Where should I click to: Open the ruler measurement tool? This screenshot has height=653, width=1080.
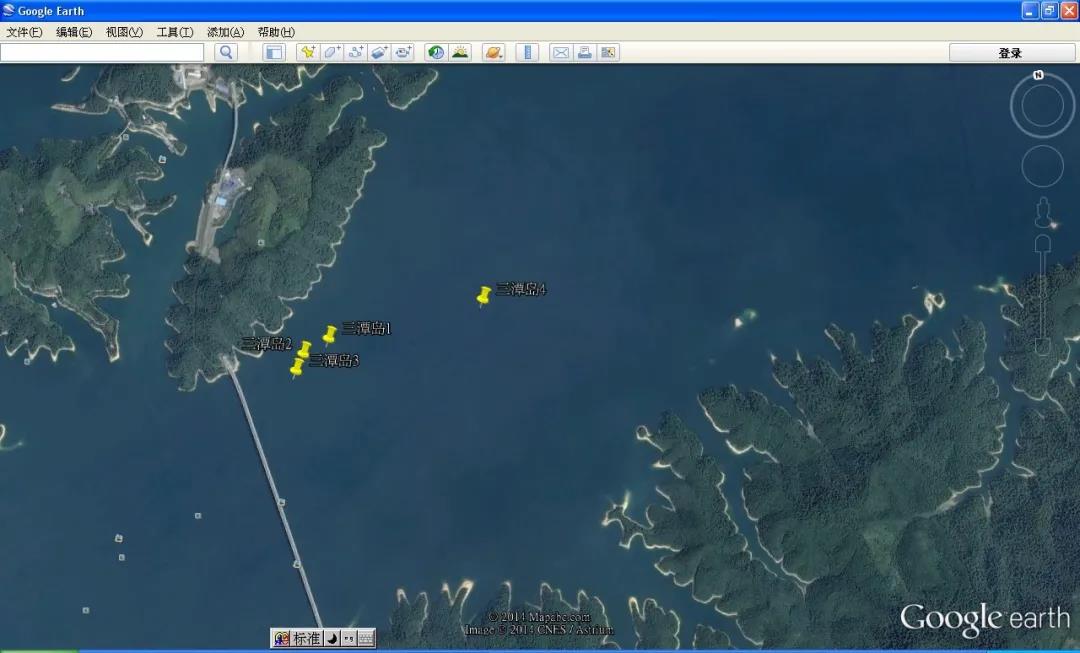tap(527, 52)
